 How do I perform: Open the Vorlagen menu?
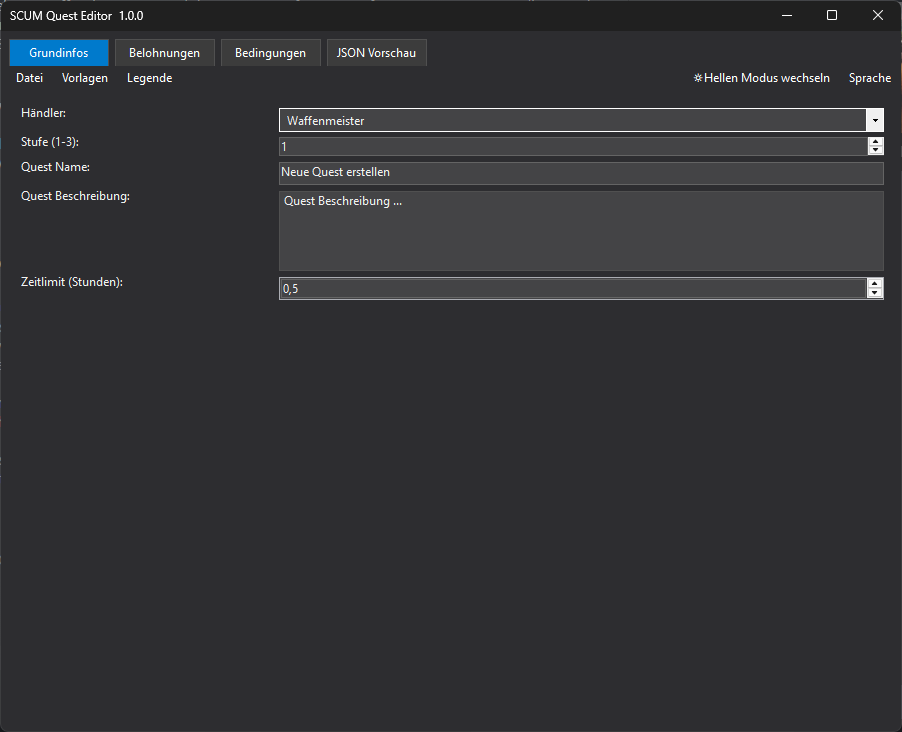pyautogui.click(x=84, y=78)
